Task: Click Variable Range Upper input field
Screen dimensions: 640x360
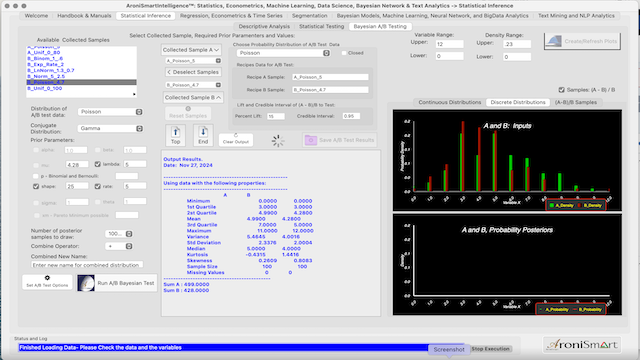Action: [x=449, y=44]
